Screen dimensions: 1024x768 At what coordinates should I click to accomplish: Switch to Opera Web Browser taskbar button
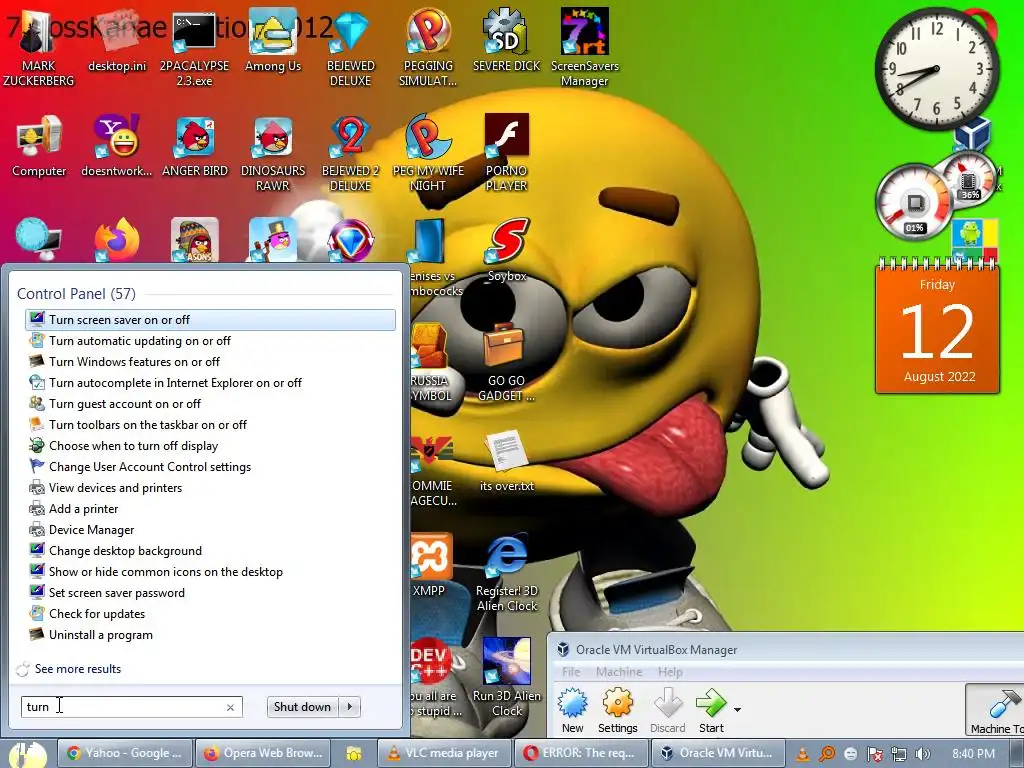pos(263,753)
